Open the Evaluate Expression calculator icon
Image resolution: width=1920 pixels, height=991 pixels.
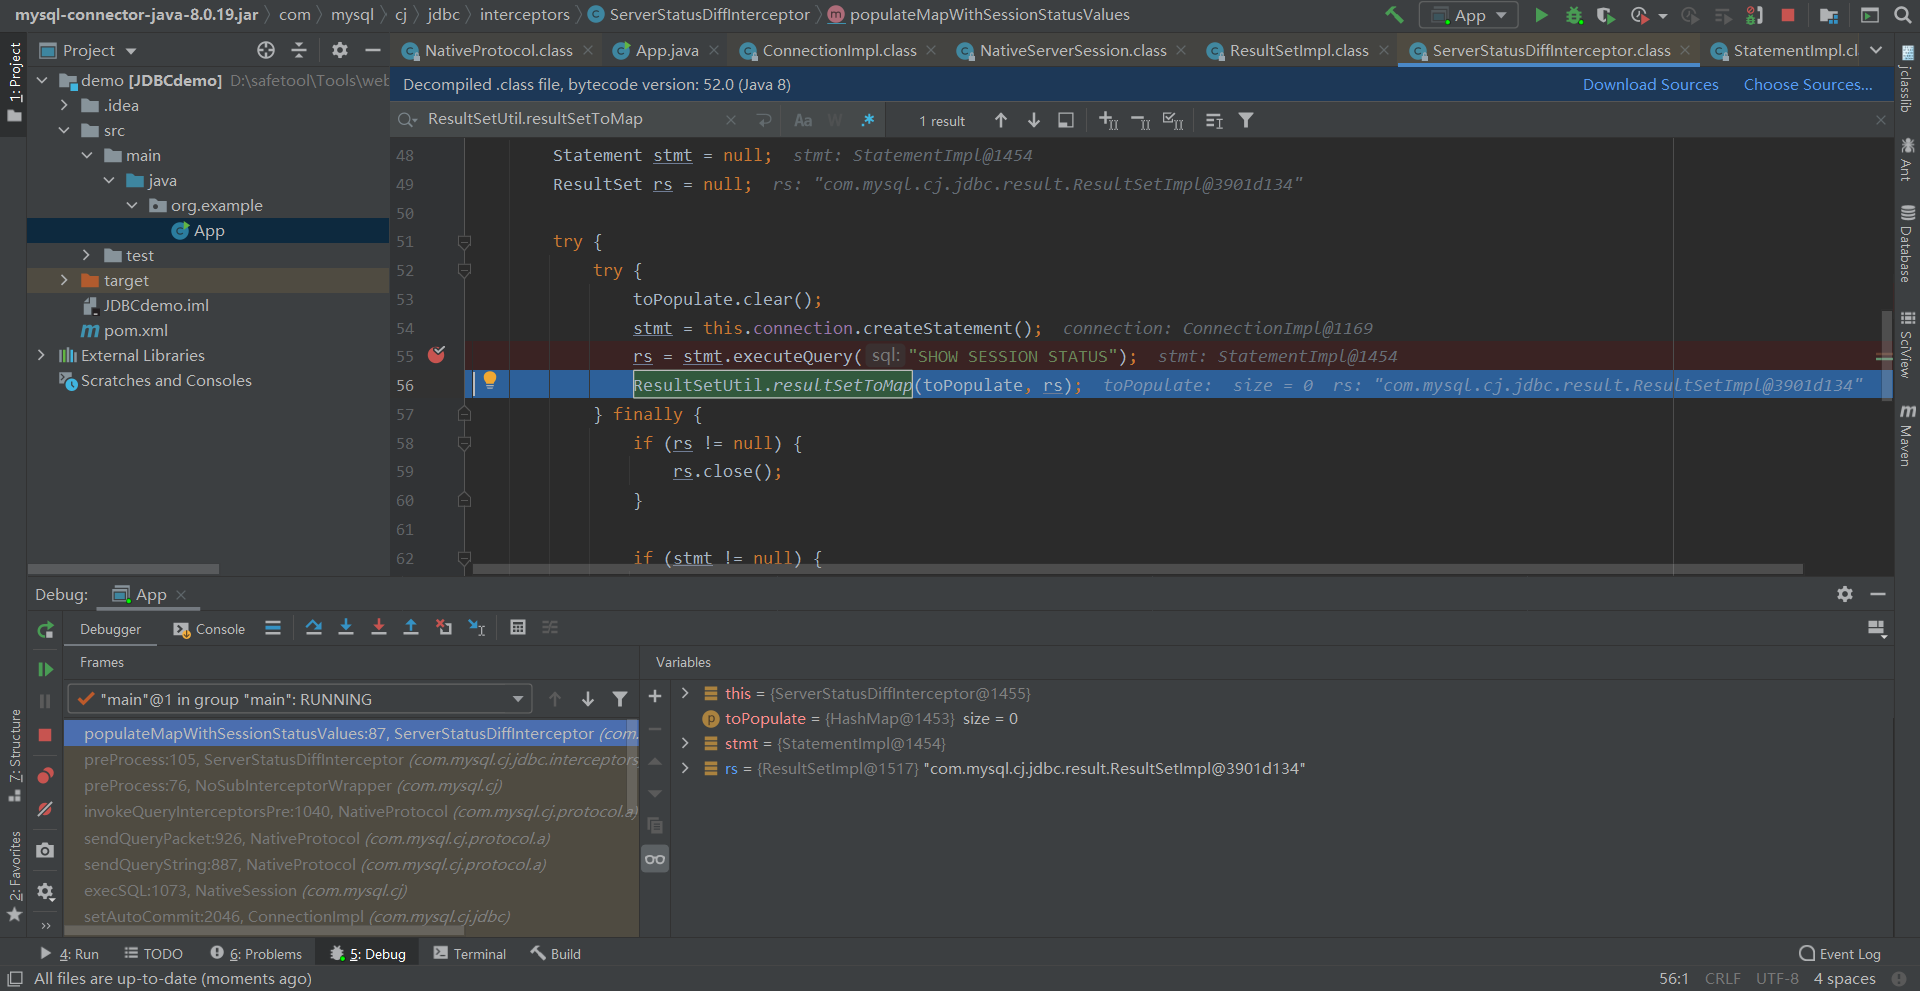coord(518,628)
